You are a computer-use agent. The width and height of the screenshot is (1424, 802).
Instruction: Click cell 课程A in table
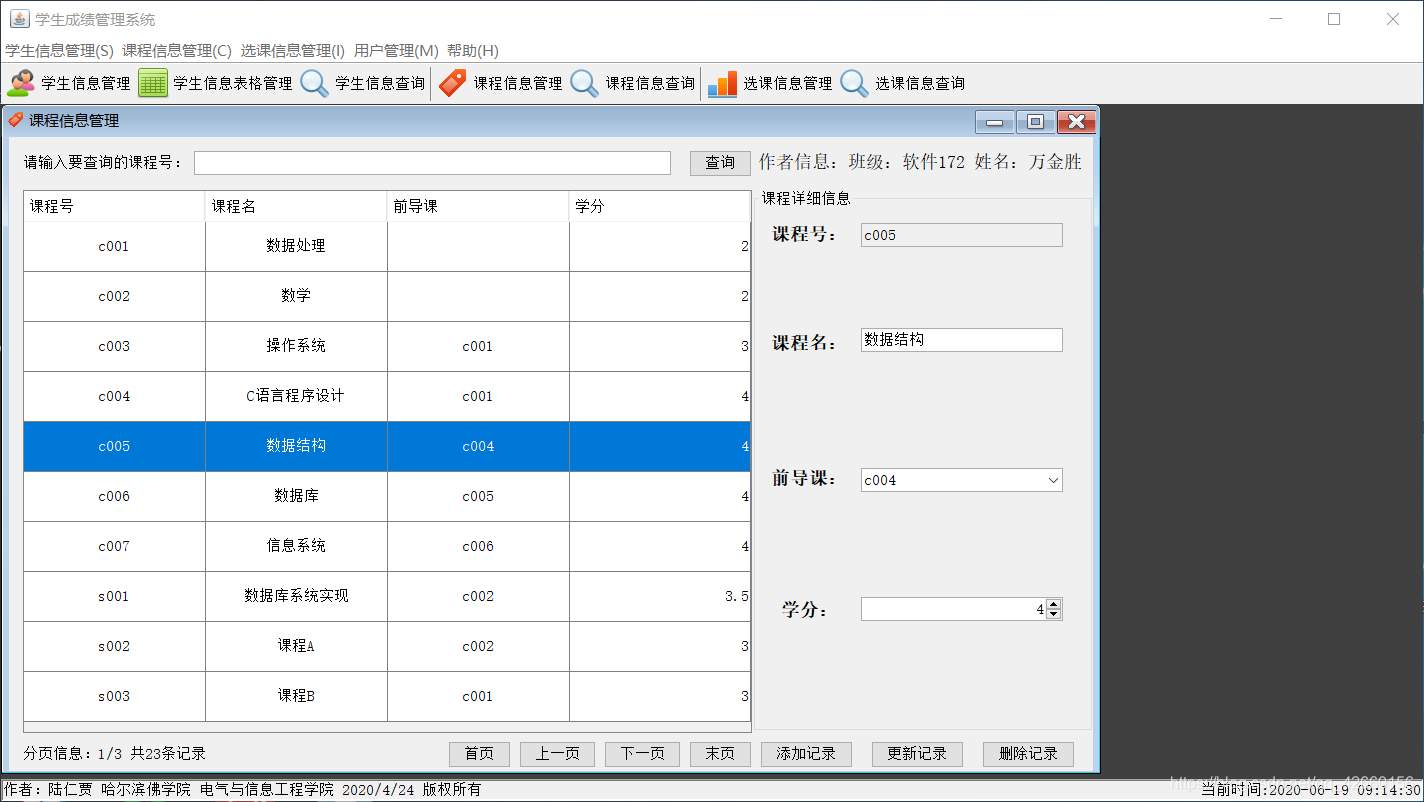(296, 646)
